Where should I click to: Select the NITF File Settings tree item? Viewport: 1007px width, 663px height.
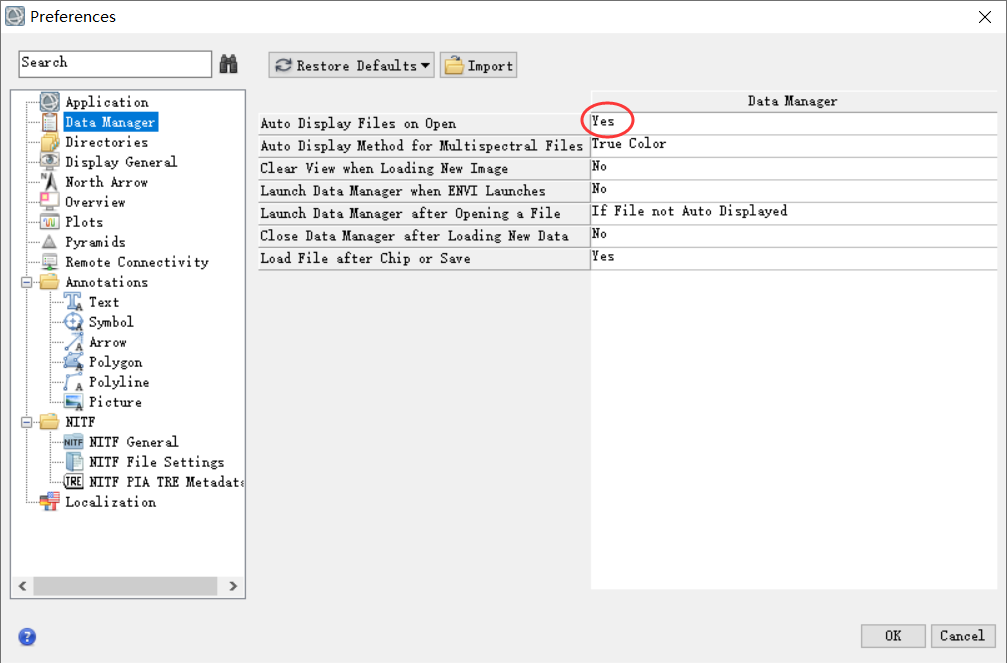(157, 462)
